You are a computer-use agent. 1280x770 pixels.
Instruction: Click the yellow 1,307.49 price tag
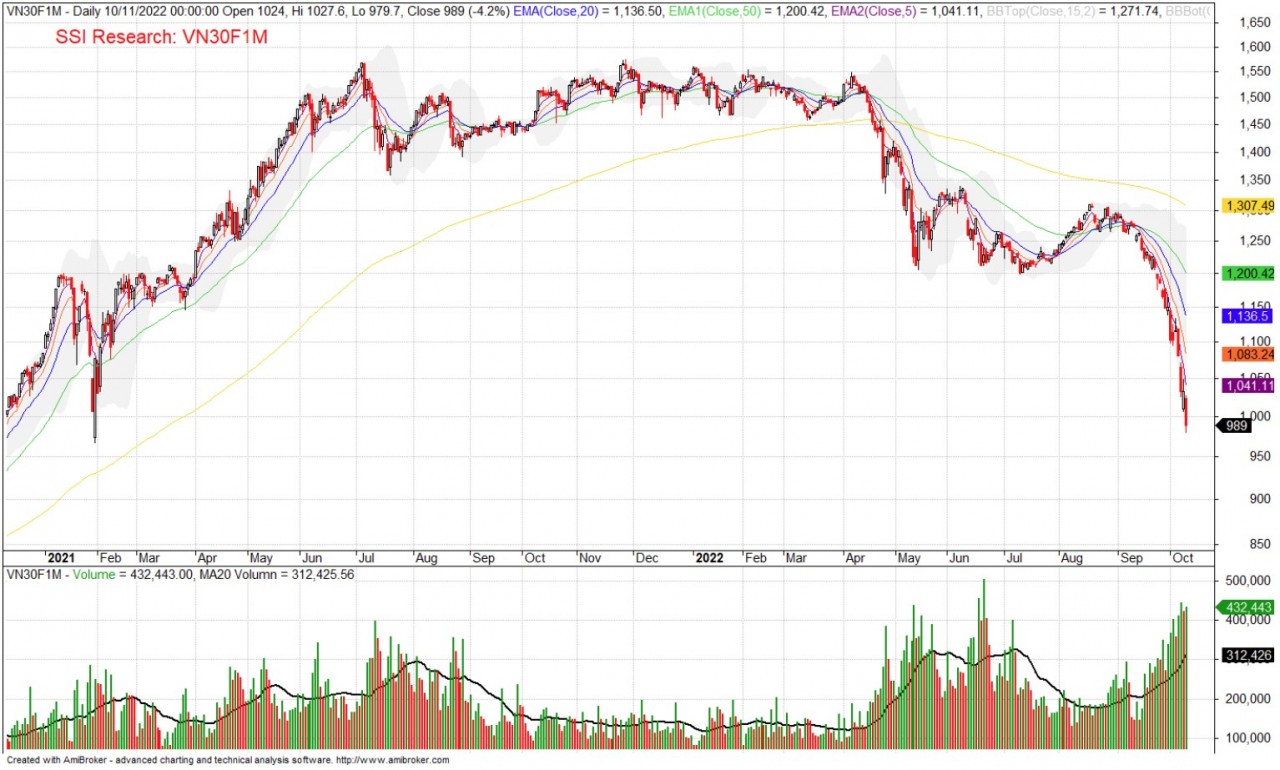pyautogui.click(x=1248, y=206)
